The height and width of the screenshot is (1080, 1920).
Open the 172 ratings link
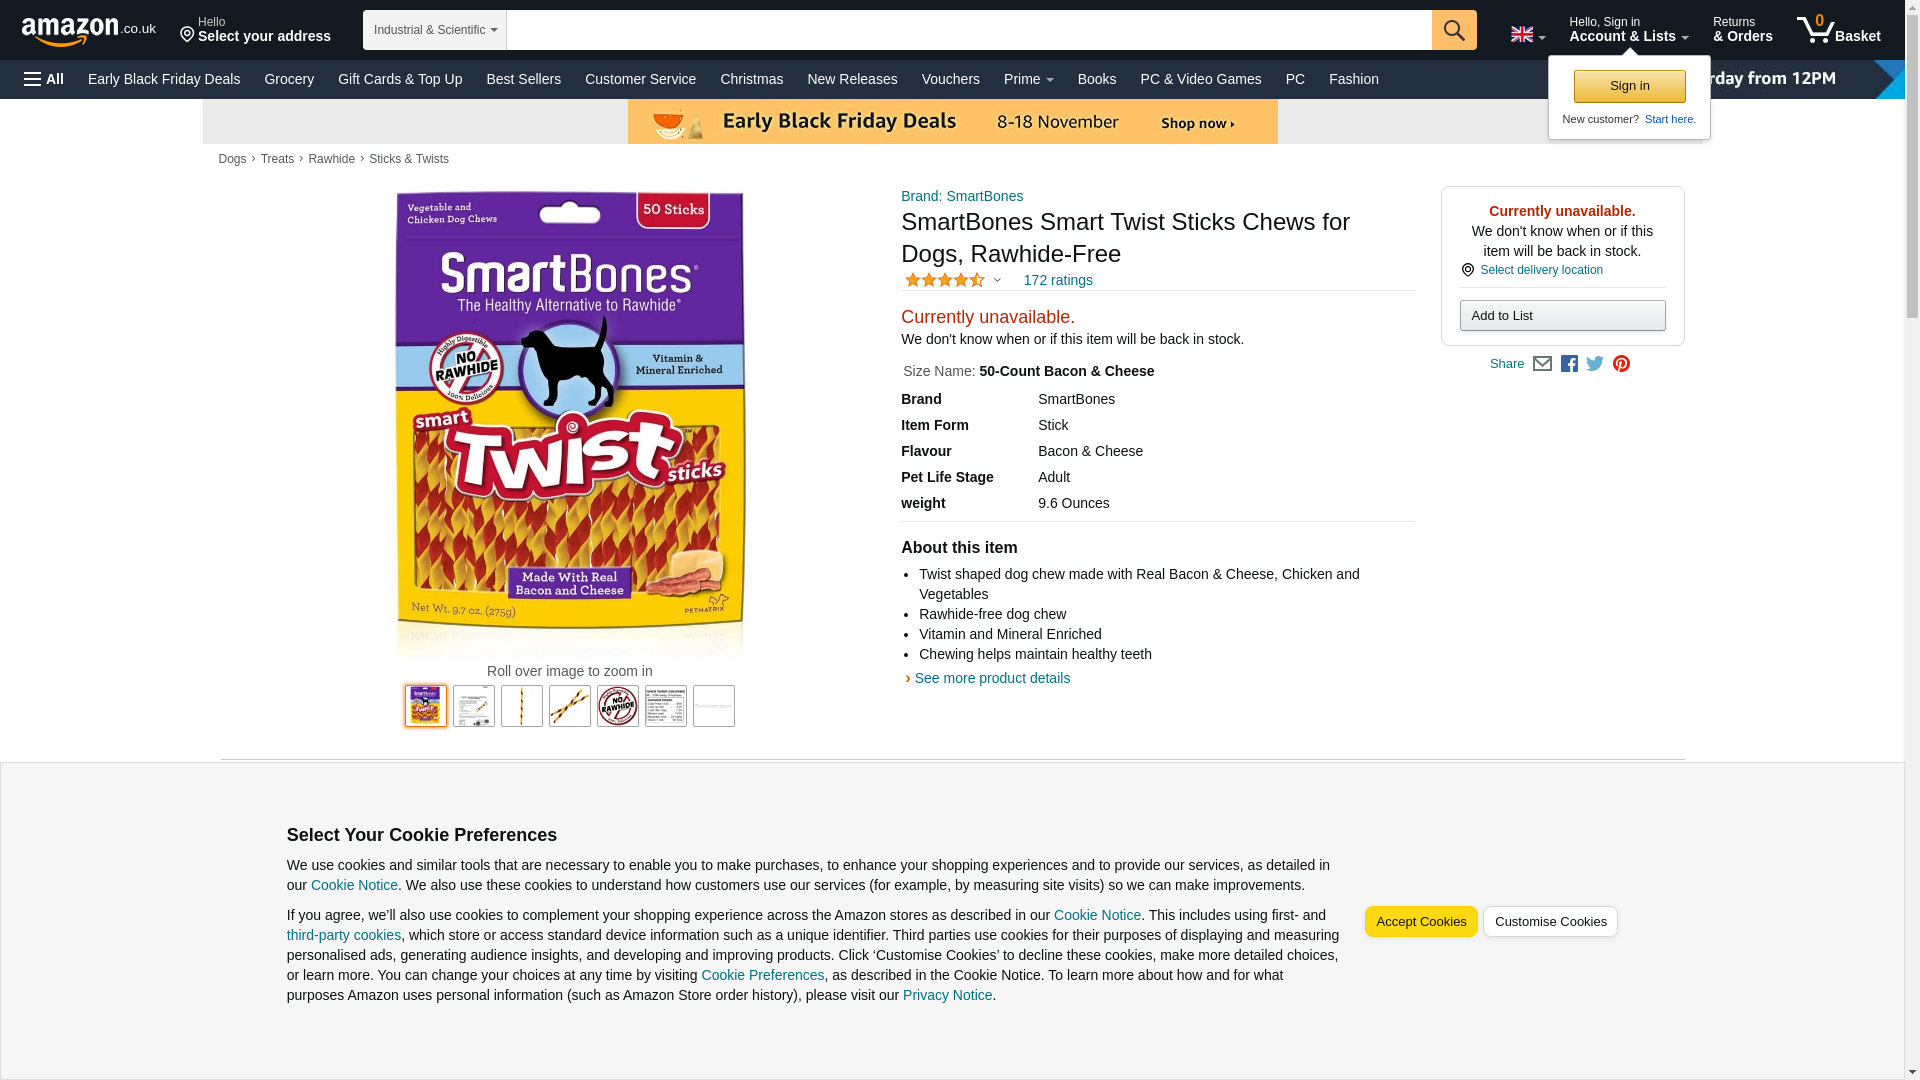point(1057,281)
